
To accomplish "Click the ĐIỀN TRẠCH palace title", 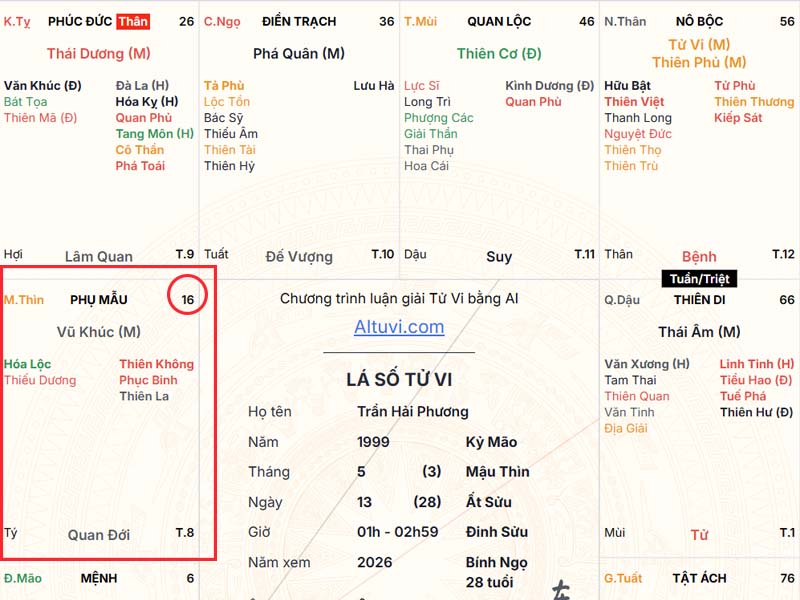I will pyautogui.click(x=299, y=21).
